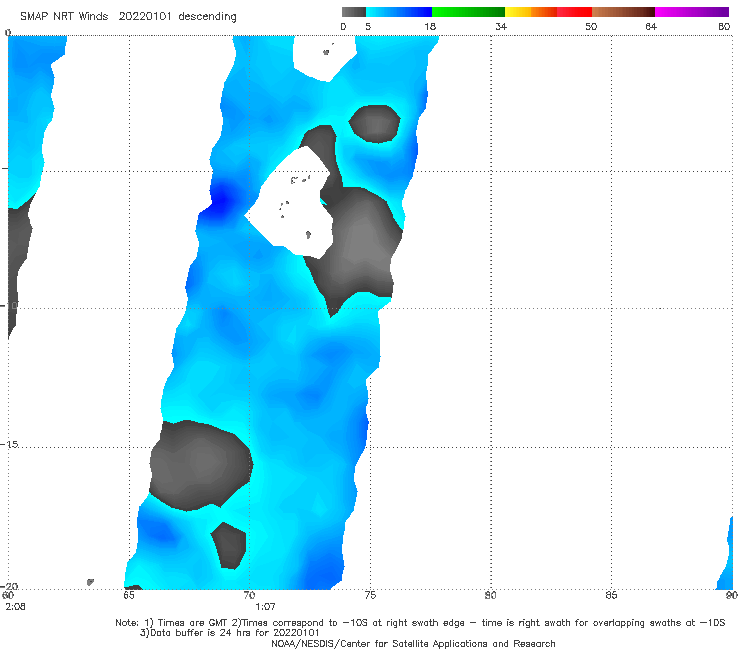Screen dimensions: 740x650
Task: Click the color bar label '5'
Action: (368, 27)
